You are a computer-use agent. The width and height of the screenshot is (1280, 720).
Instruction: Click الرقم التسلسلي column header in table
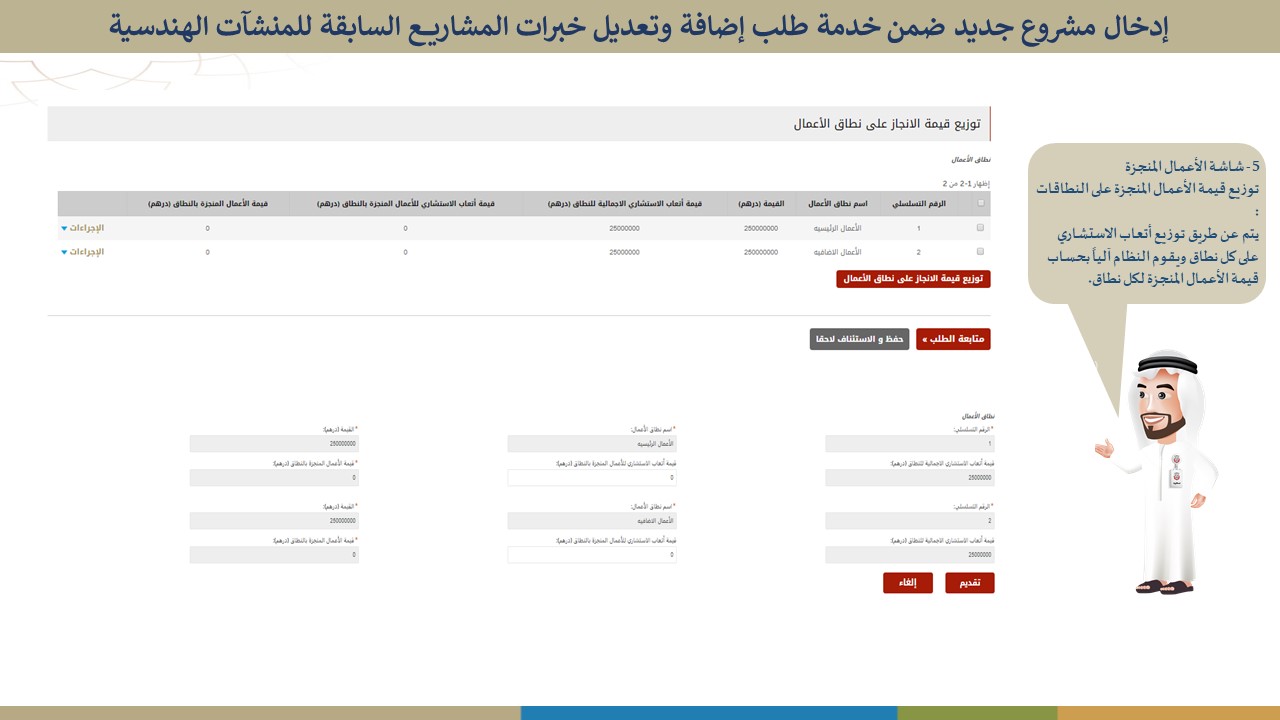918,203
